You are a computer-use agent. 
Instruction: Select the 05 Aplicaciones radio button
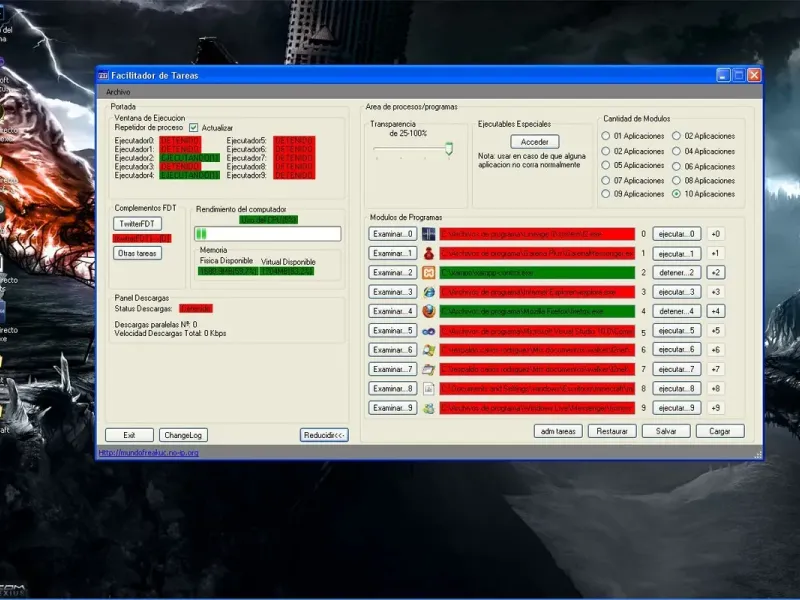(x=605, y=165)
